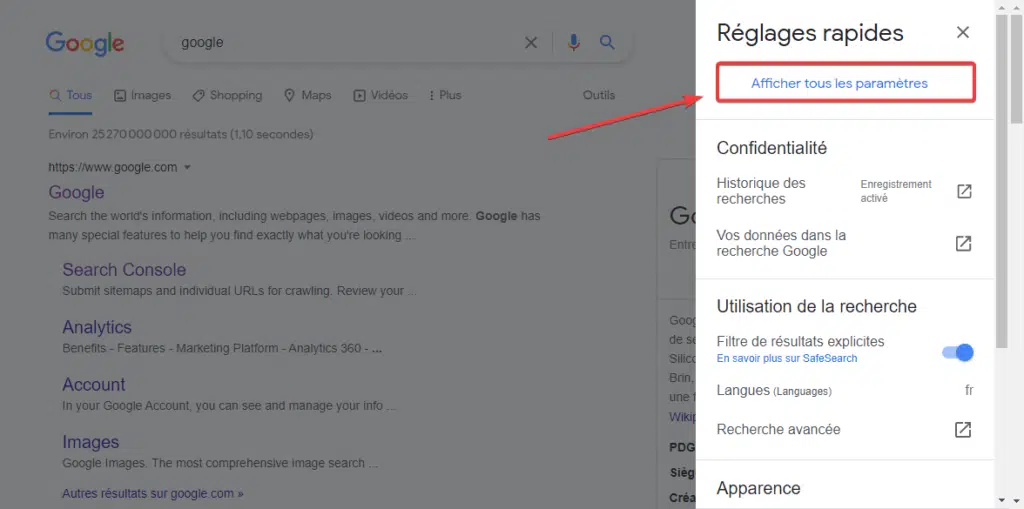Switch to the Shopping tab
The height and width of the screenshot is (509, 1024).
point(227,95)
